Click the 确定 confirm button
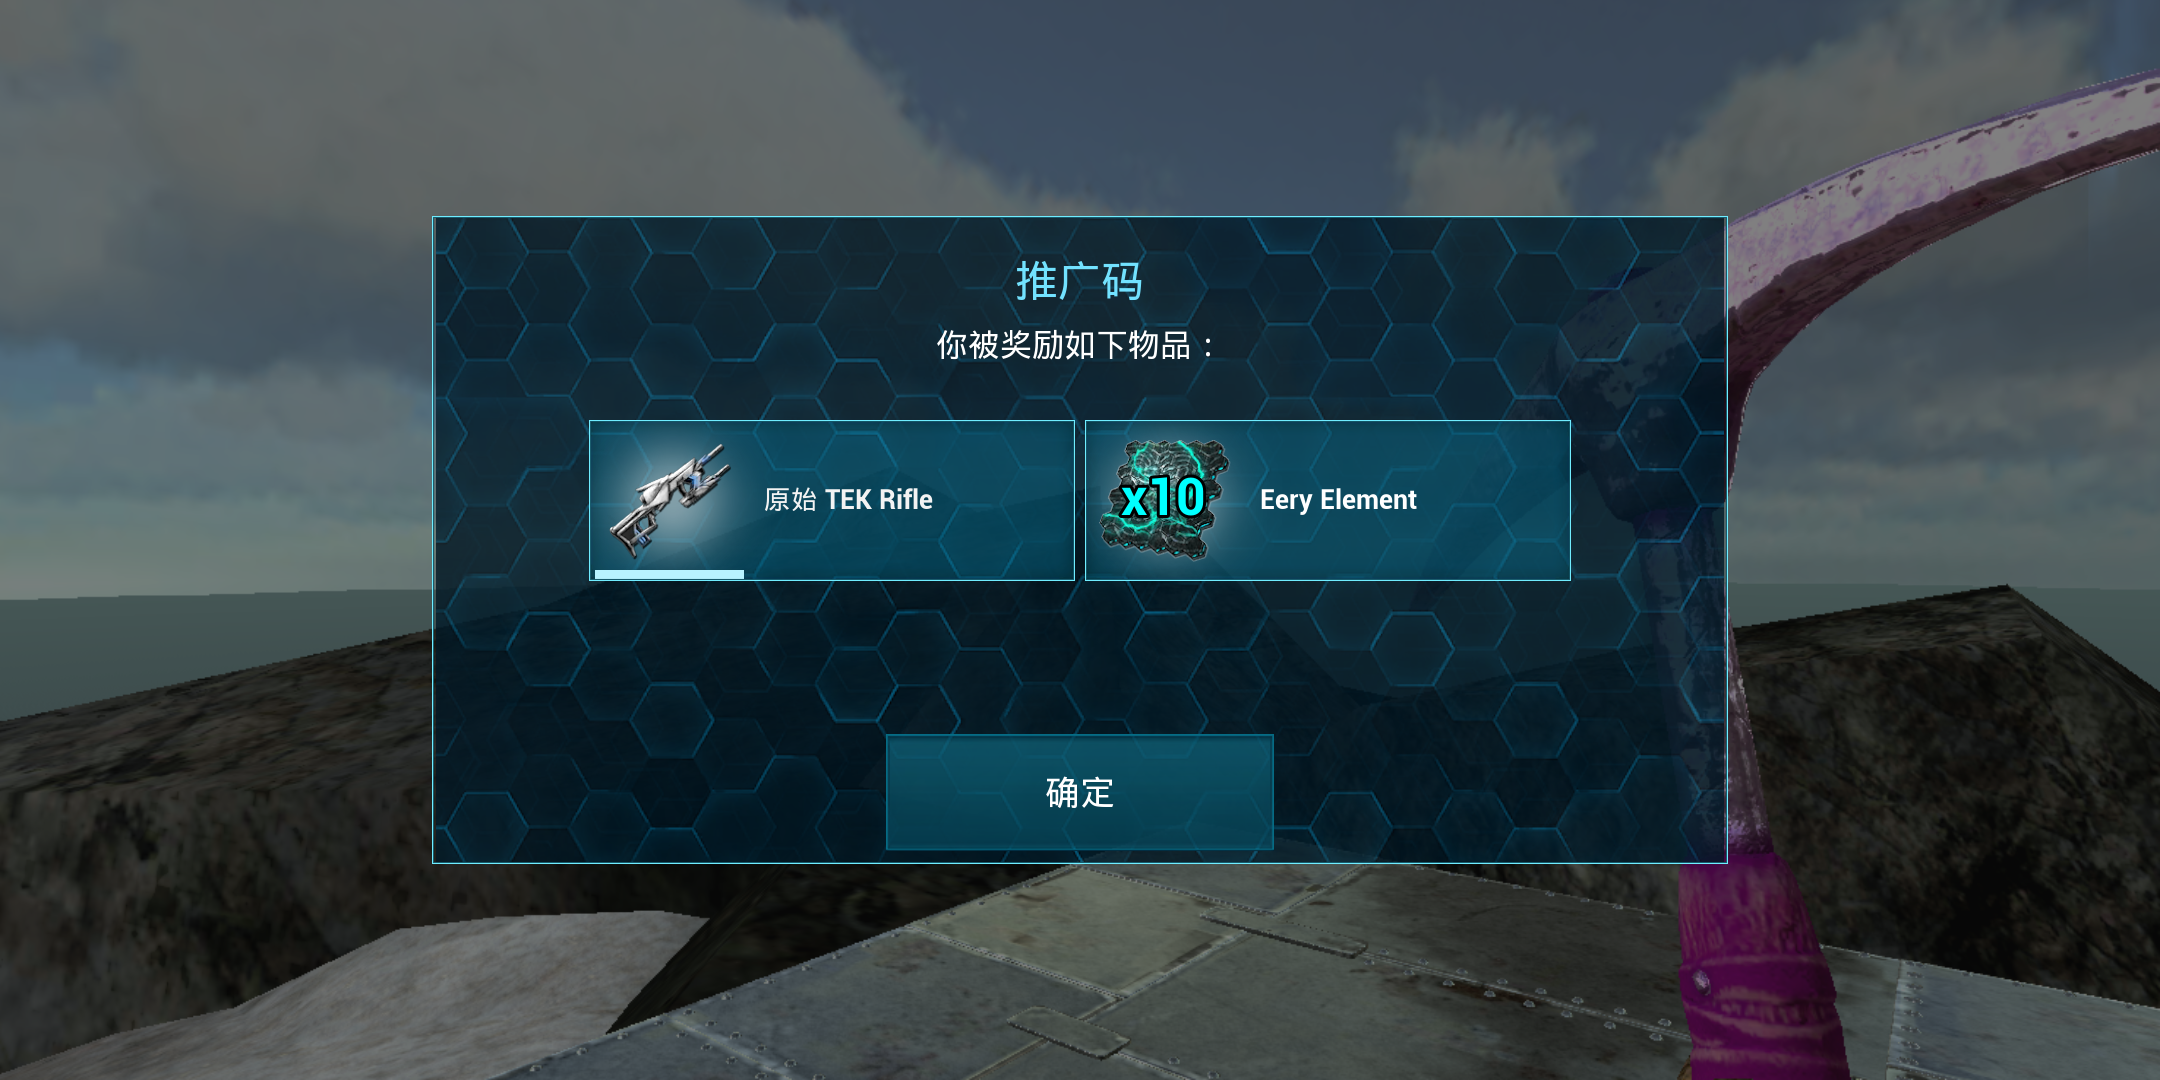Viewport: 2160px width, 1080px height. 1079,792
